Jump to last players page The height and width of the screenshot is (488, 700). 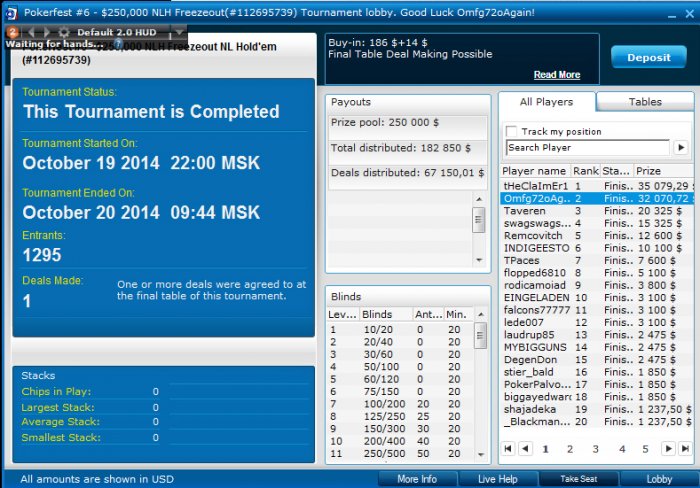[x=685, y=448]
